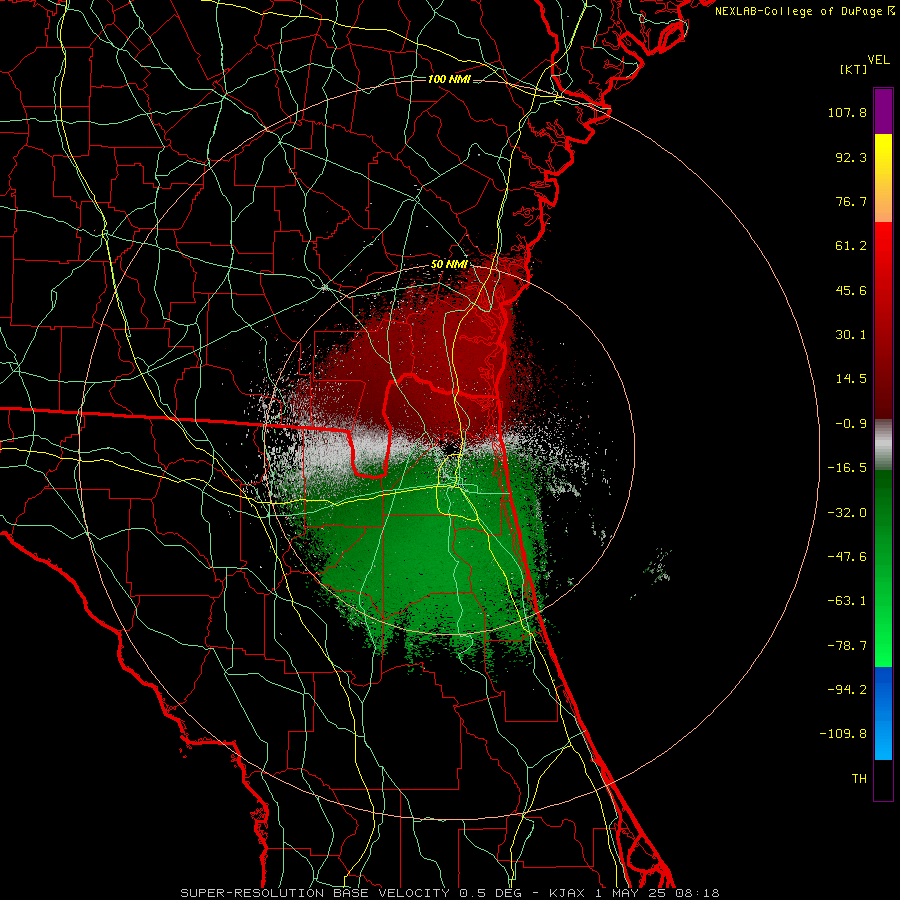The width and height of the screenshot is (900, 900).
Task: Select the 107.8 value on the scale
Action: pos(847,112)
